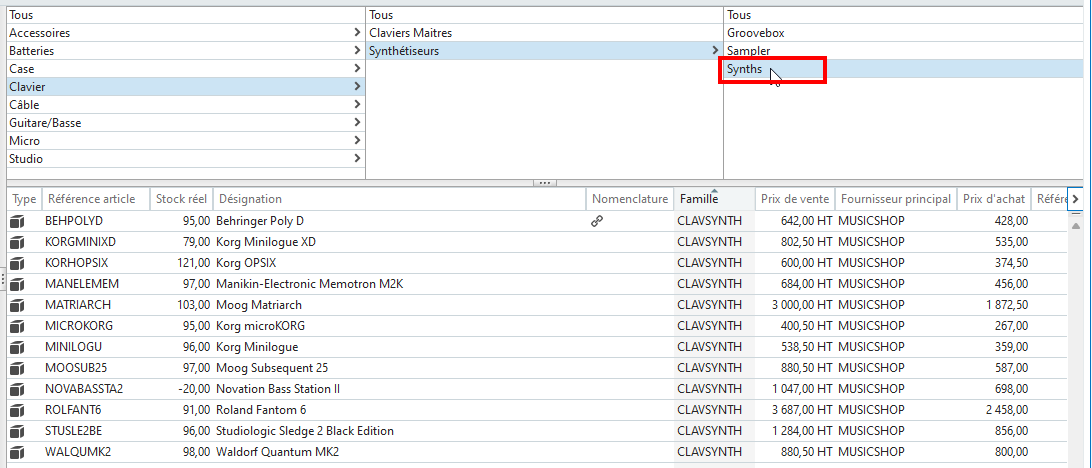
Task: Click purchase price 1 872,50
Action: point(1006,305)
